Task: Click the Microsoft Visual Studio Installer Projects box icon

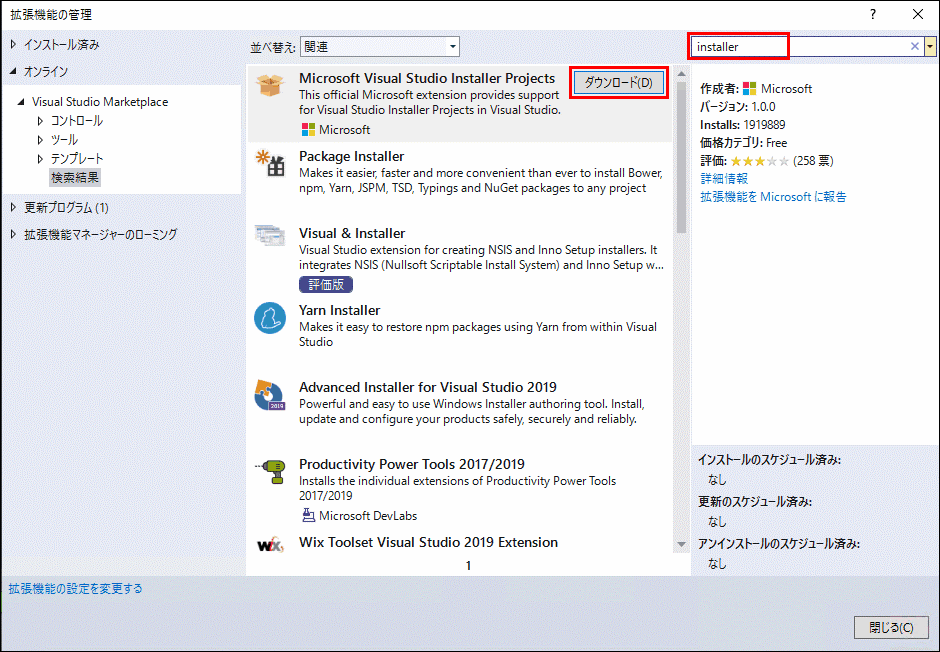Action: pyautogui.click(x=270, y=84)
